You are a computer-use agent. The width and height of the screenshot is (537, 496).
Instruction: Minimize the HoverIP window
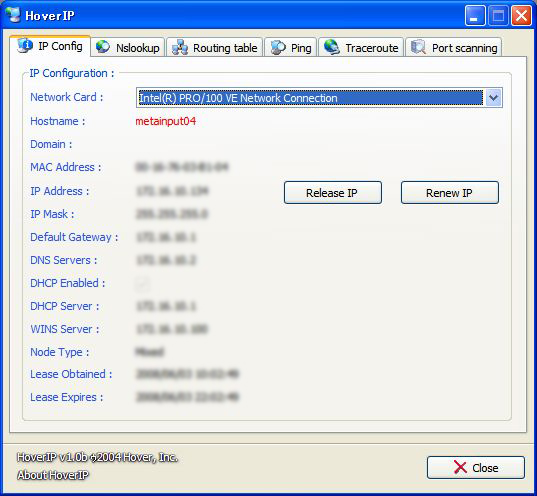[x=475, y=15]
